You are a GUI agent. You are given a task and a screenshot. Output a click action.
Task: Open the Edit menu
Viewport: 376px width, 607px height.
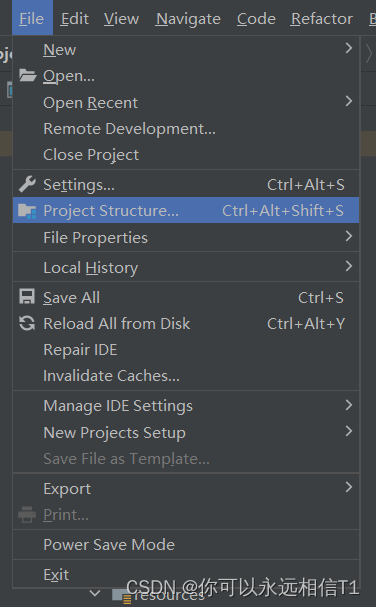point(75,19)
